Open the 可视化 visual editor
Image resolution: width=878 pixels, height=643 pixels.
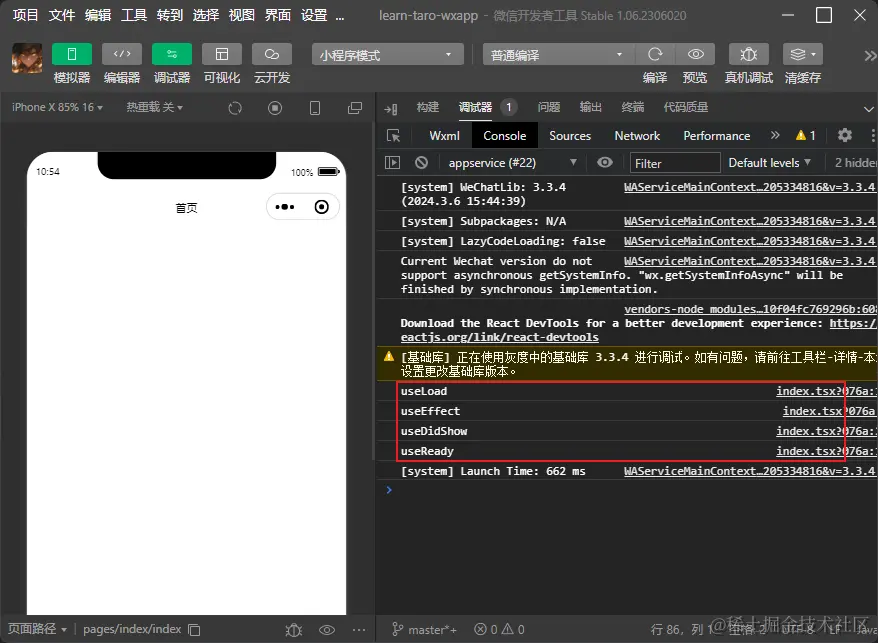click(222, 54)
